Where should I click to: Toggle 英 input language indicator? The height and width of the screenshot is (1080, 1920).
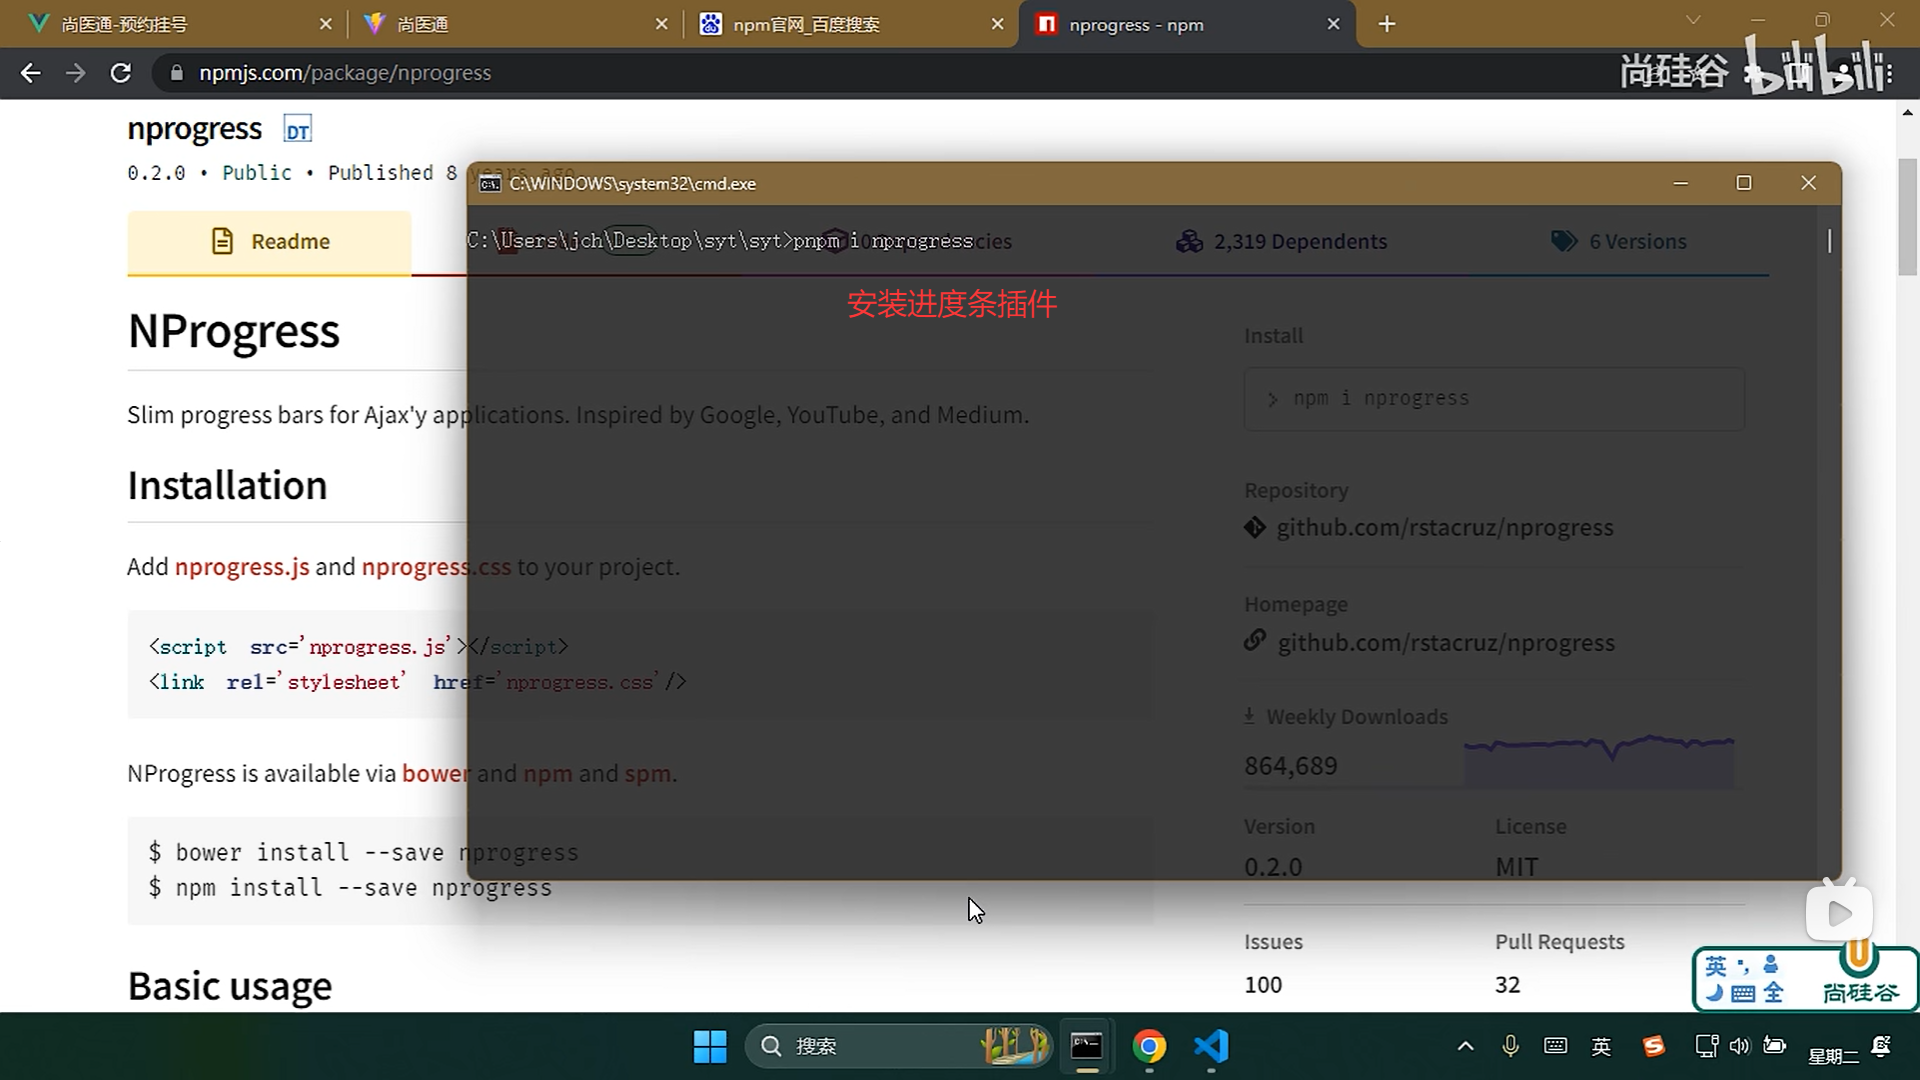tap(1601, 1046)
